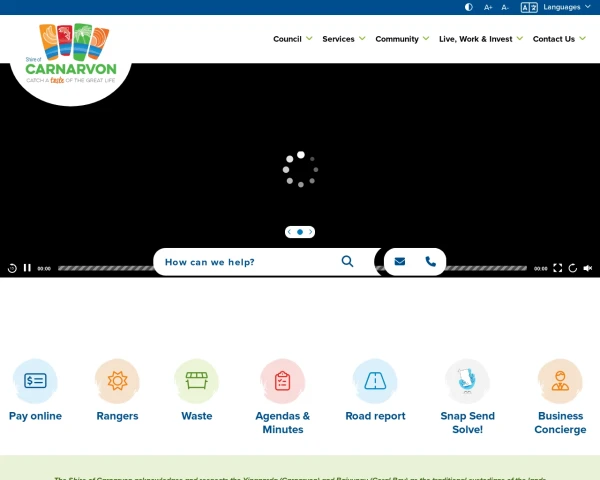This screenshot has width=600, height=480.
Task: Decrease font size with A- button
Action: [x=505, y=7]
